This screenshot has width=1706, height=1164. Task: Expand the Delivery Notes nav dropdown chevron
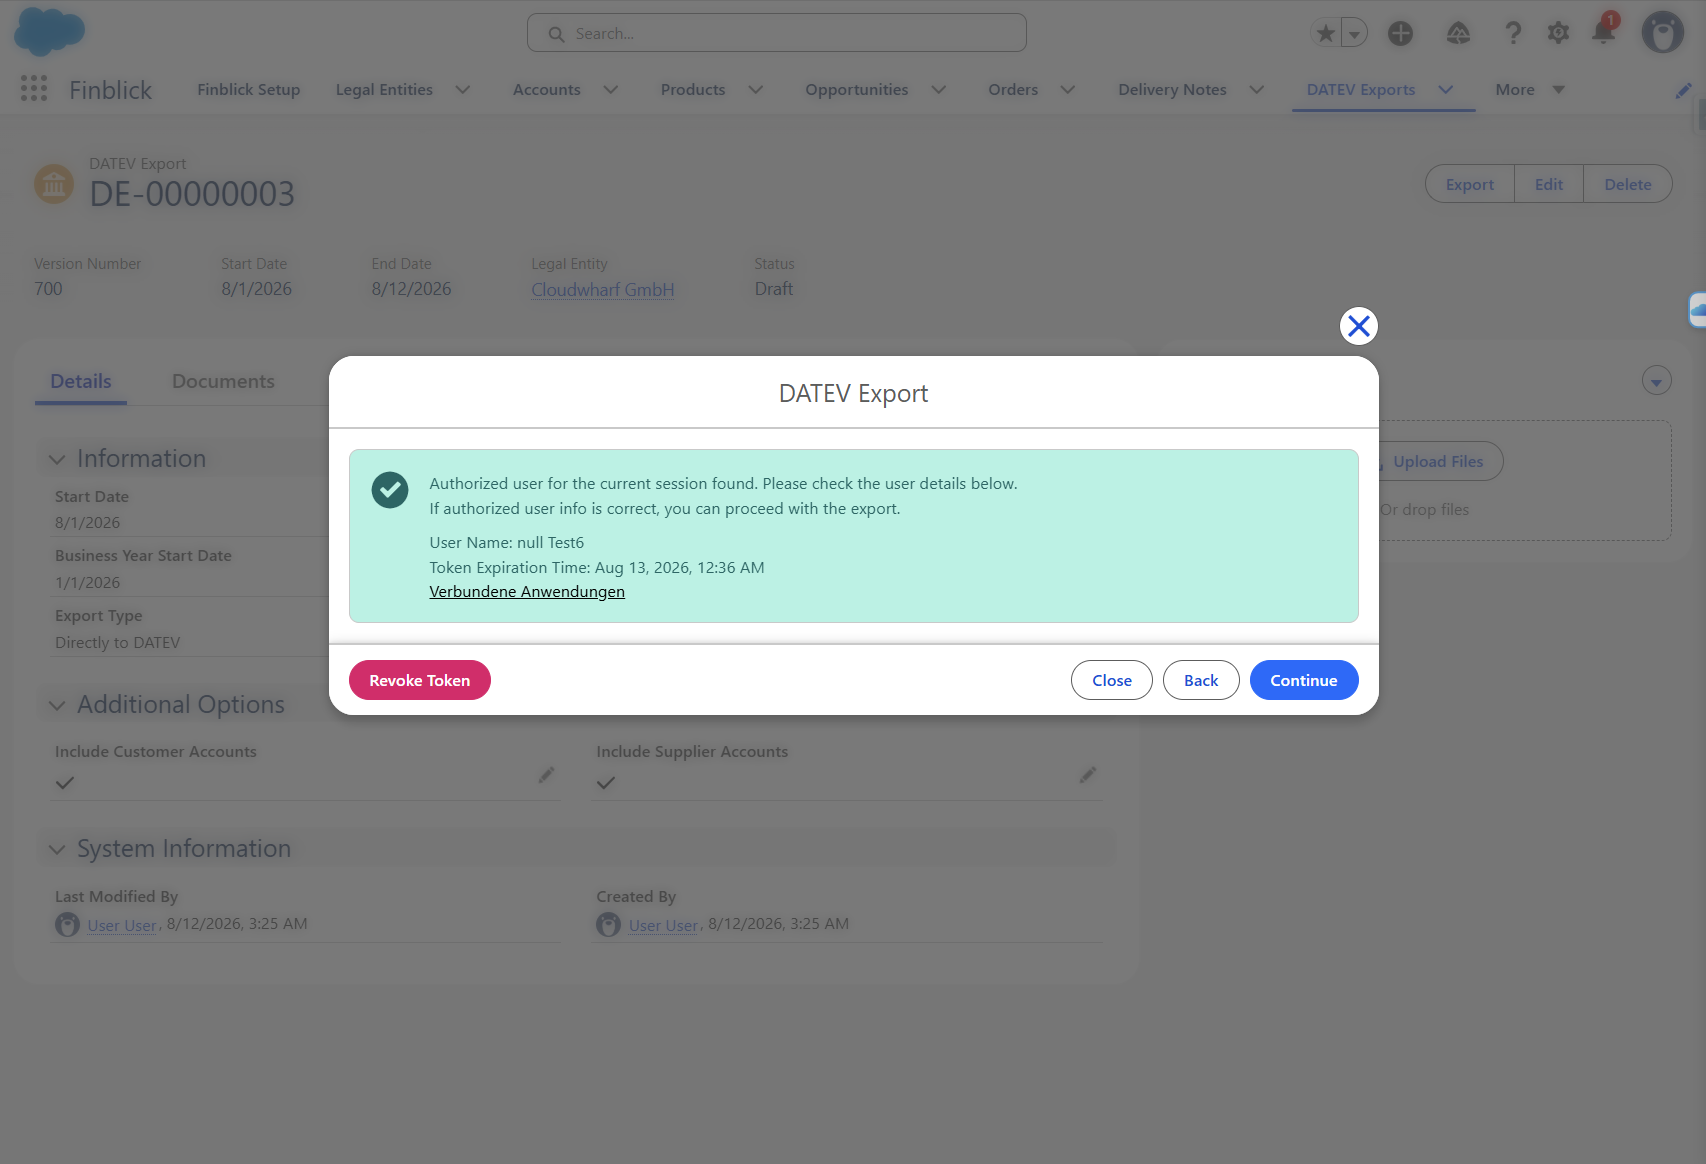[1257, 90]
